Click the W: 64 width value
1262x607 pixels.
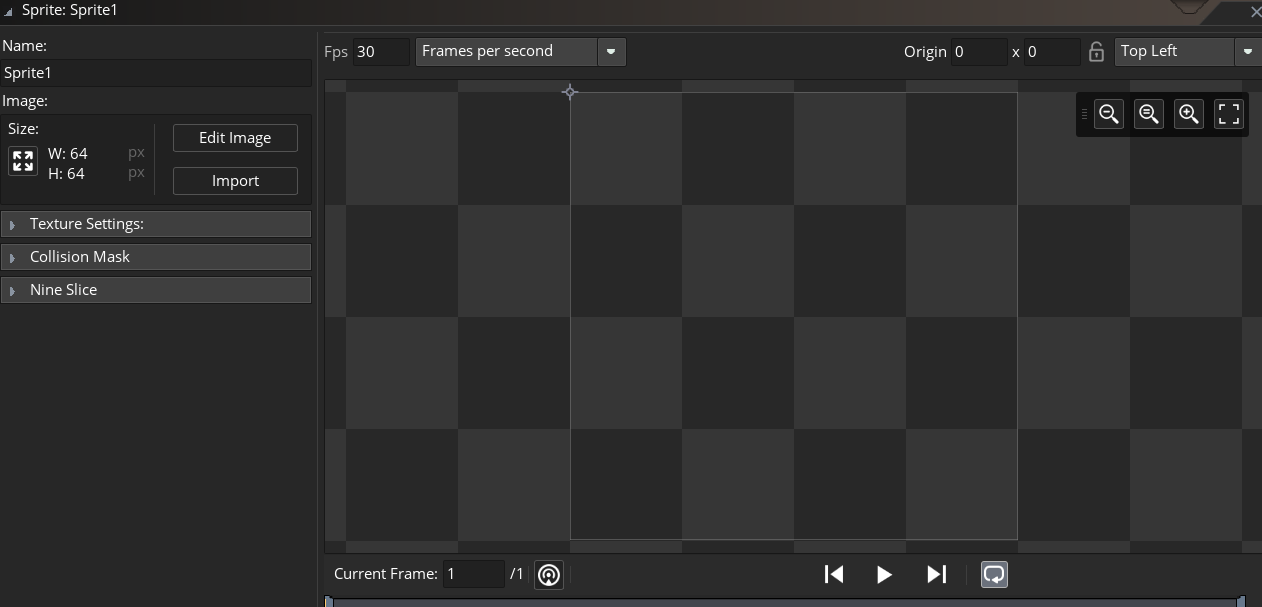point(67,153)
